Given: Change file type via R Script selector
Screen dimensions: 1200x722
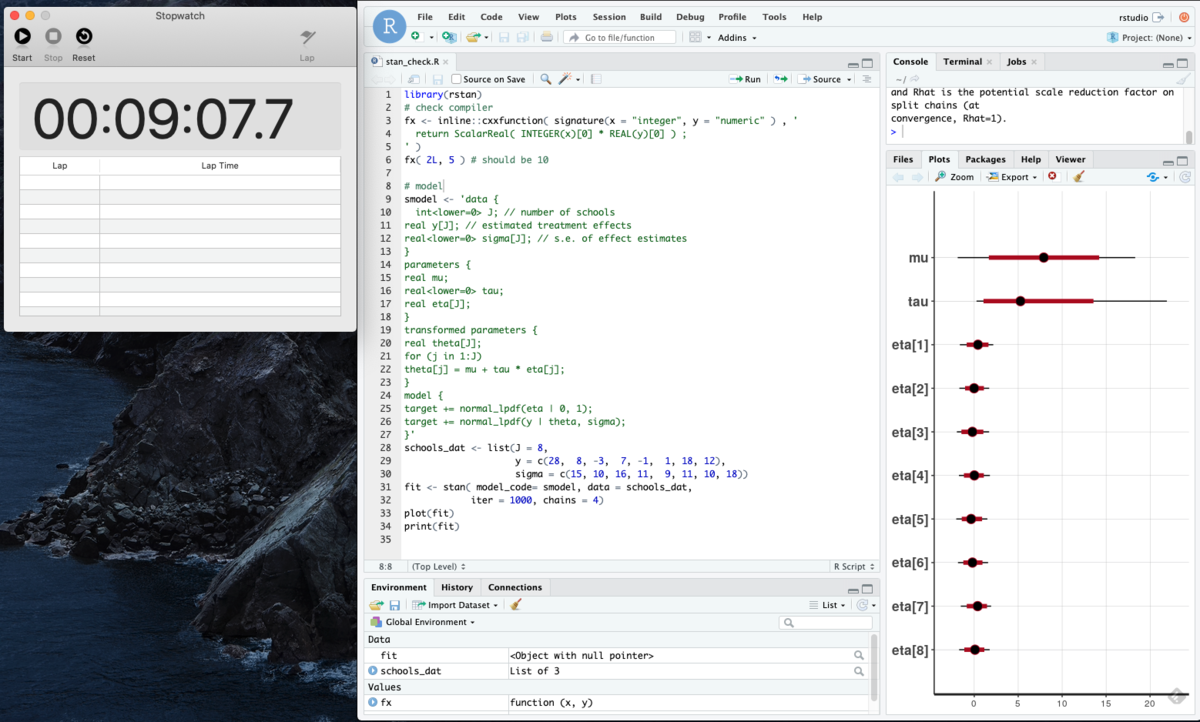Looking at the screenshot, I should coord(854,566).
